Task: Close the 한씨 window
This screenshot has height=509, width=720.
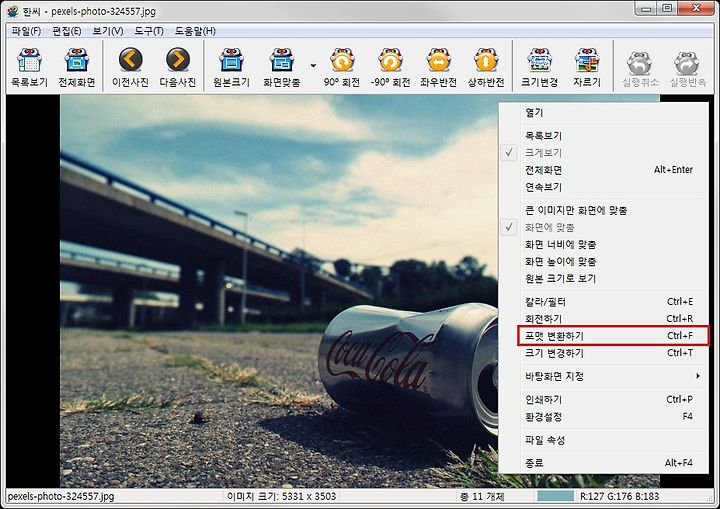Action: (x=696, y=8)
